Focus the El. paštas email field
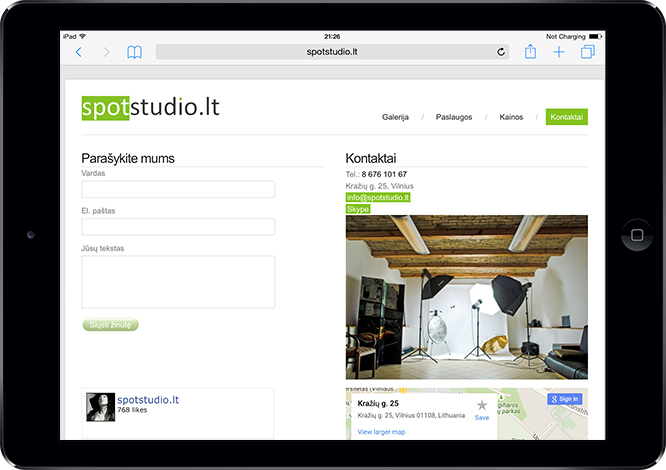This screenshot has height=470, width=666. coord(178,227)
